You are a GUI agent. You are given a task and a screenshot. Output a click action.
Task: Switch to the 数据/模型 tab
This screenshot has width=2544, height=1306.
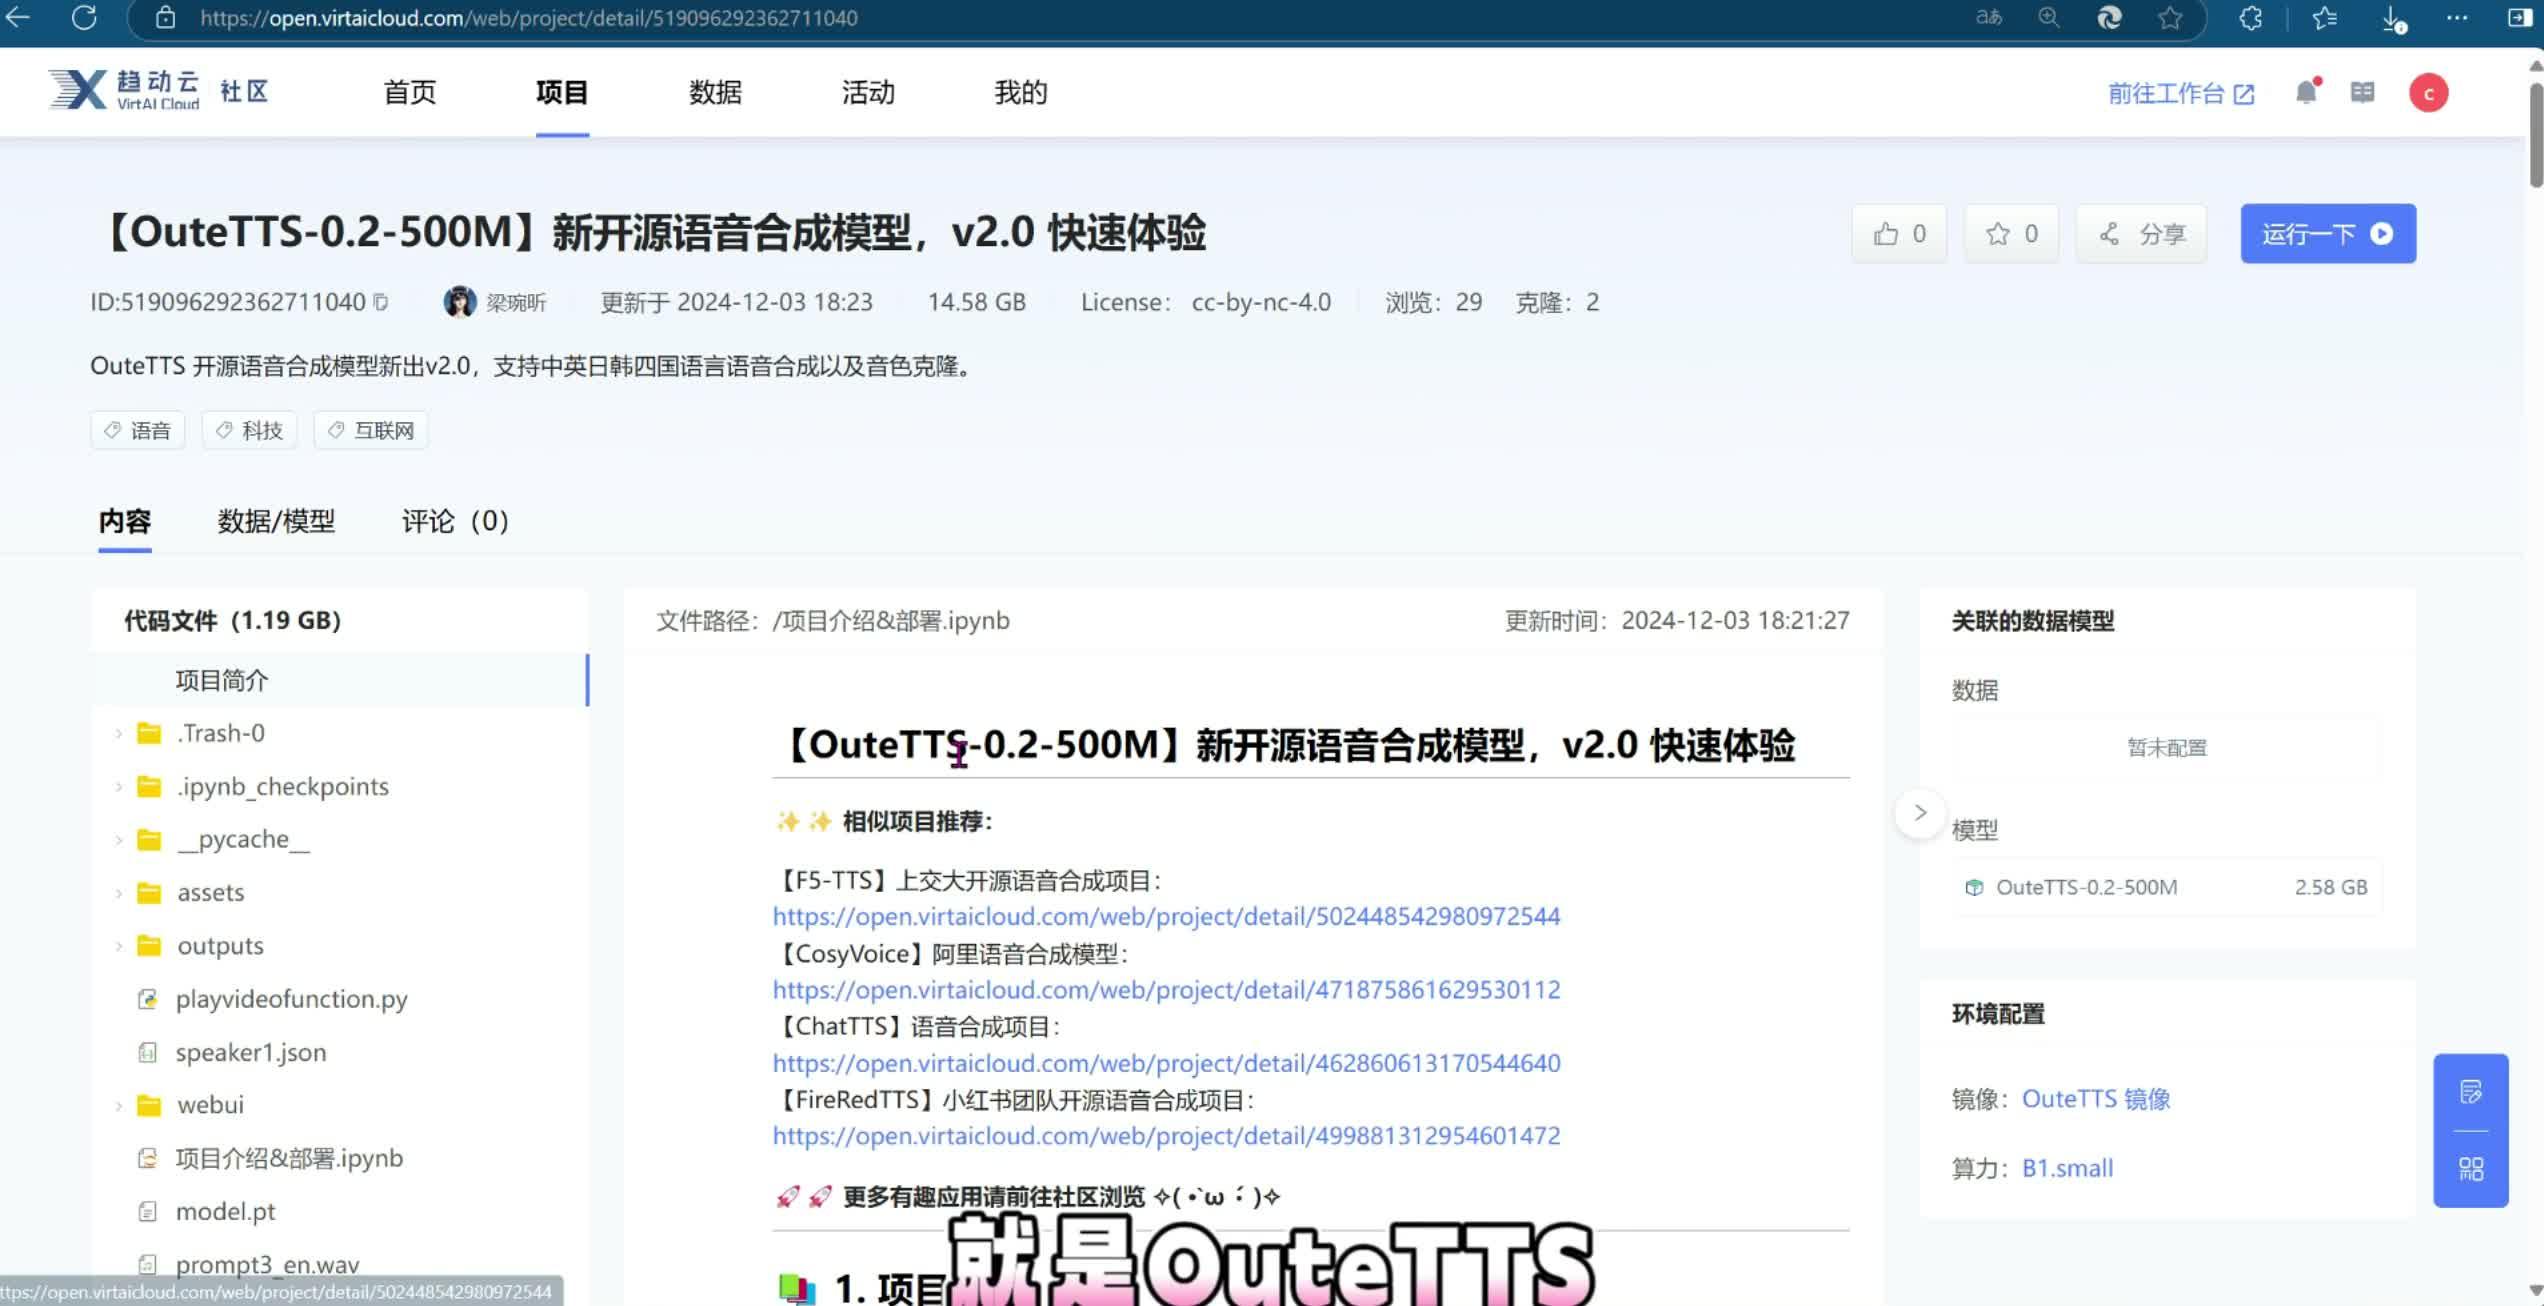pyautogui.click(x=276, y=521)
